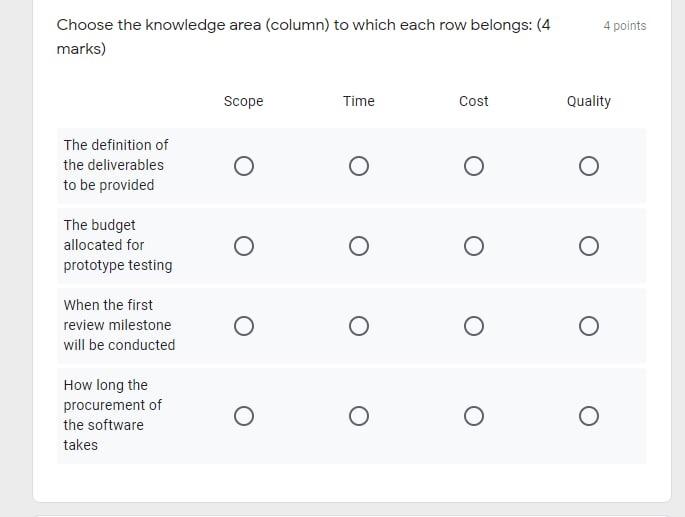Pick Cost for the software procurement duration row

474,416
